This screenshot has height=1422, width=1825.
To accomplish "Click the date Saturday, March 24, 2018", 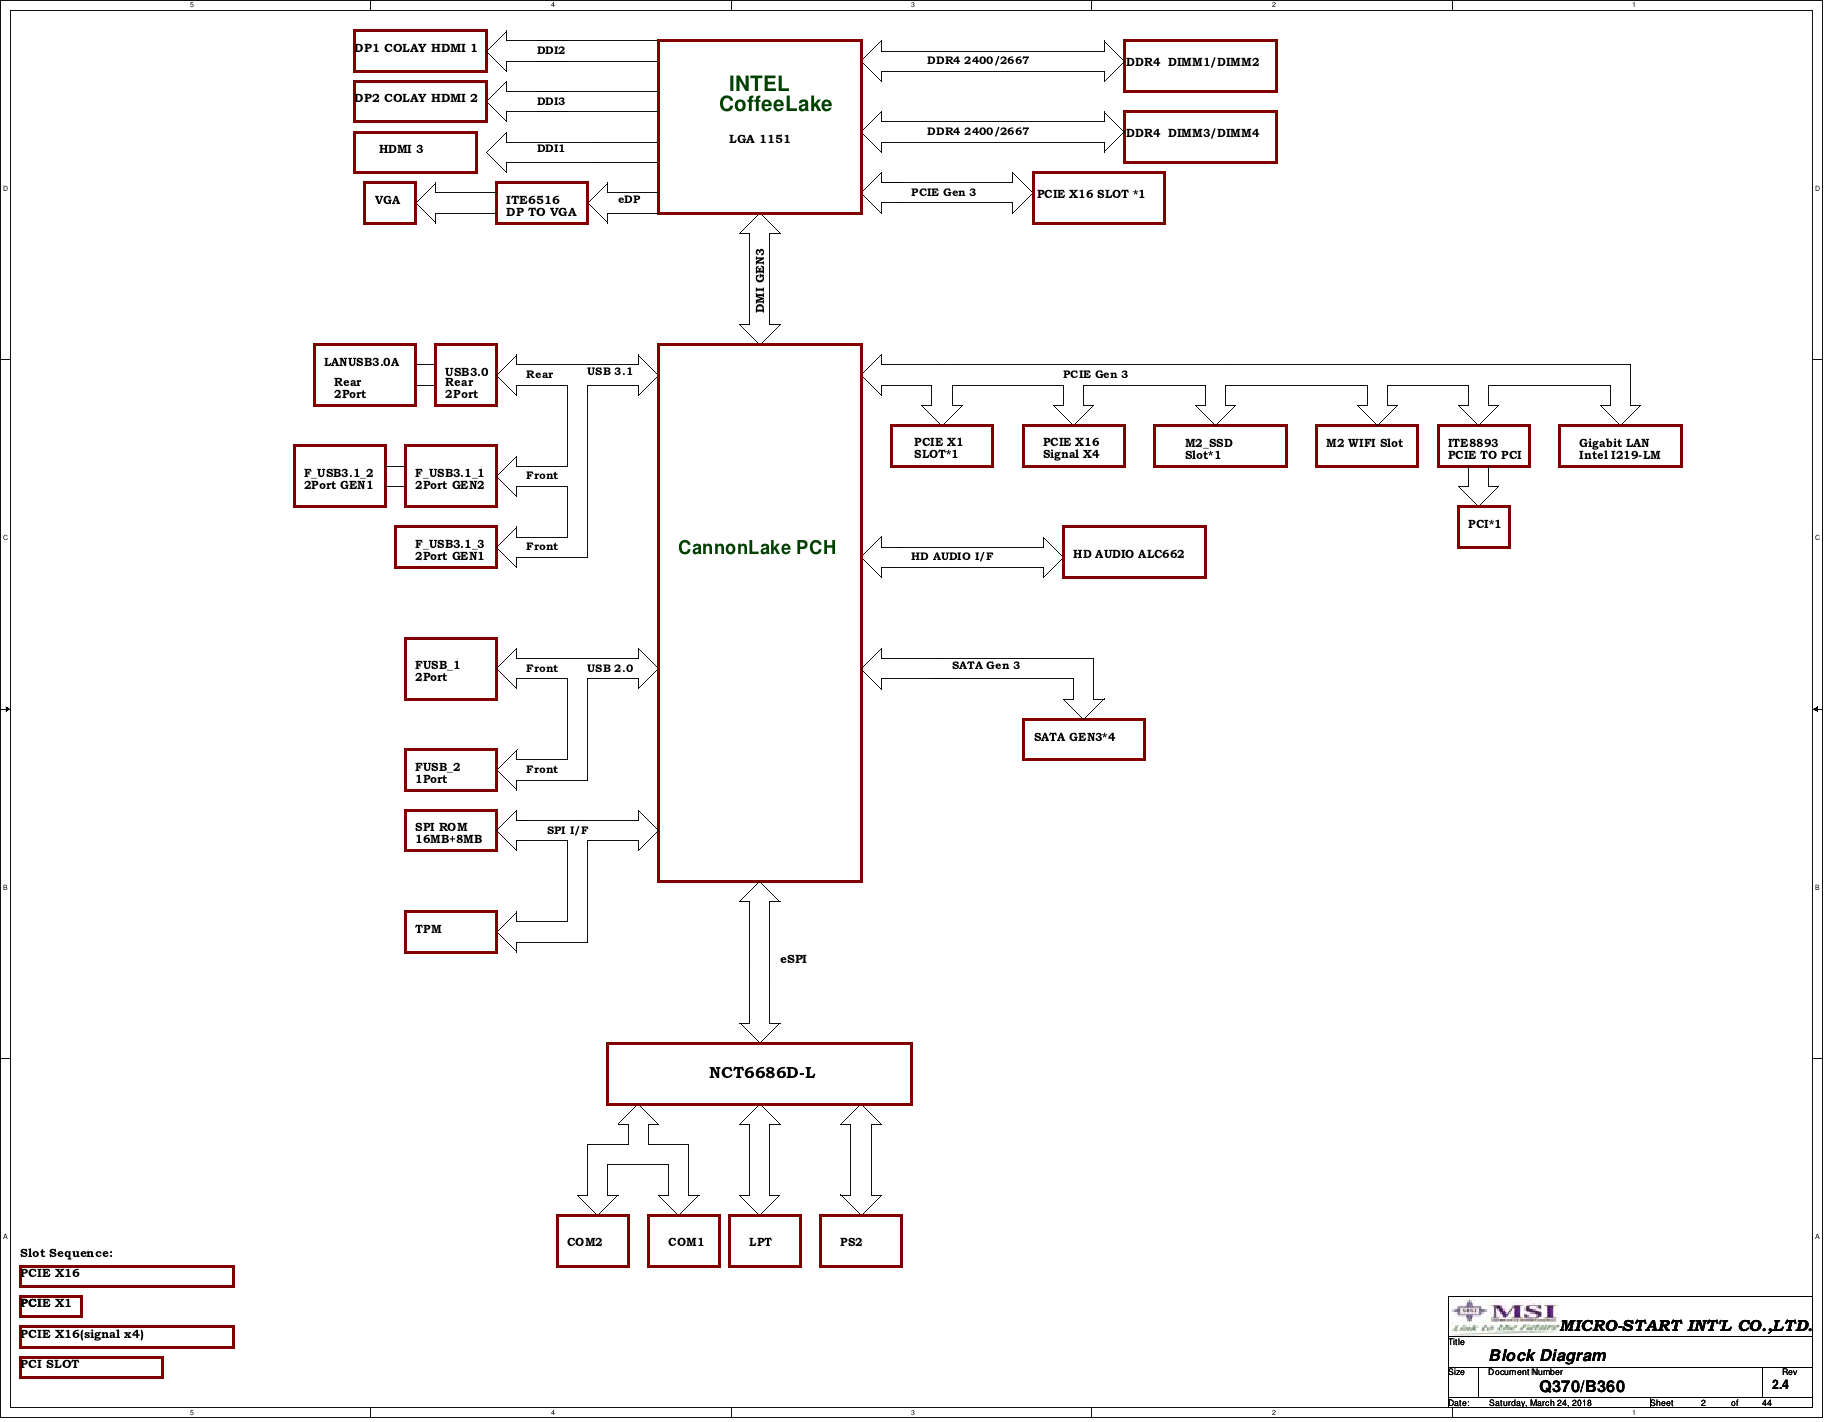I will click(1540, 1403).
